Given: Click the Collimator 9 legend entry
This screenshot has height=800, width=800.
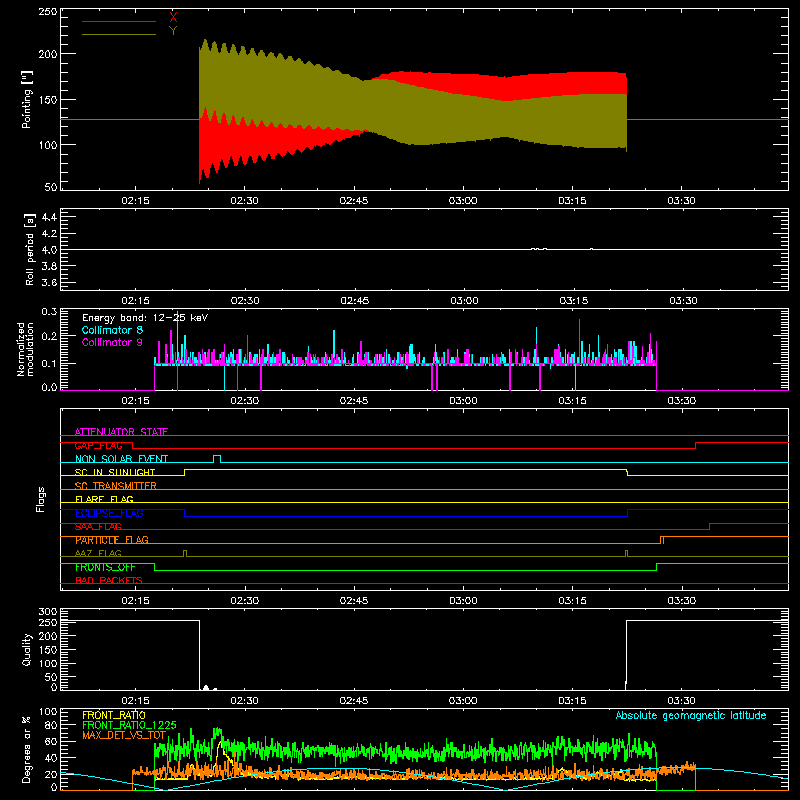Looking at the screenshot, I should pyautogui.click(x=112, y=342).
